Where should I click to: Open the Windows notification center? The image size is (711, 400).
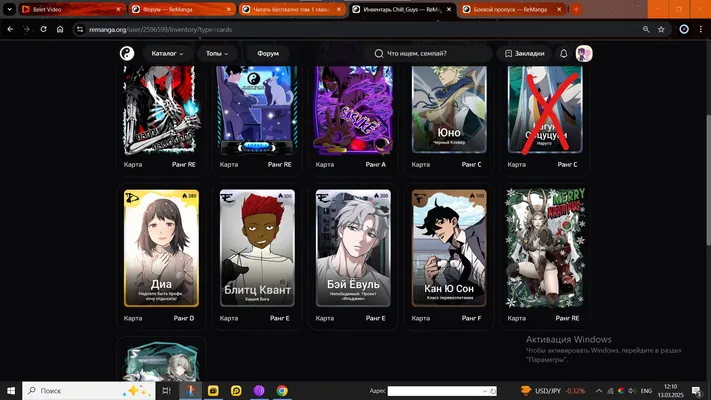(x=697, y=390)
